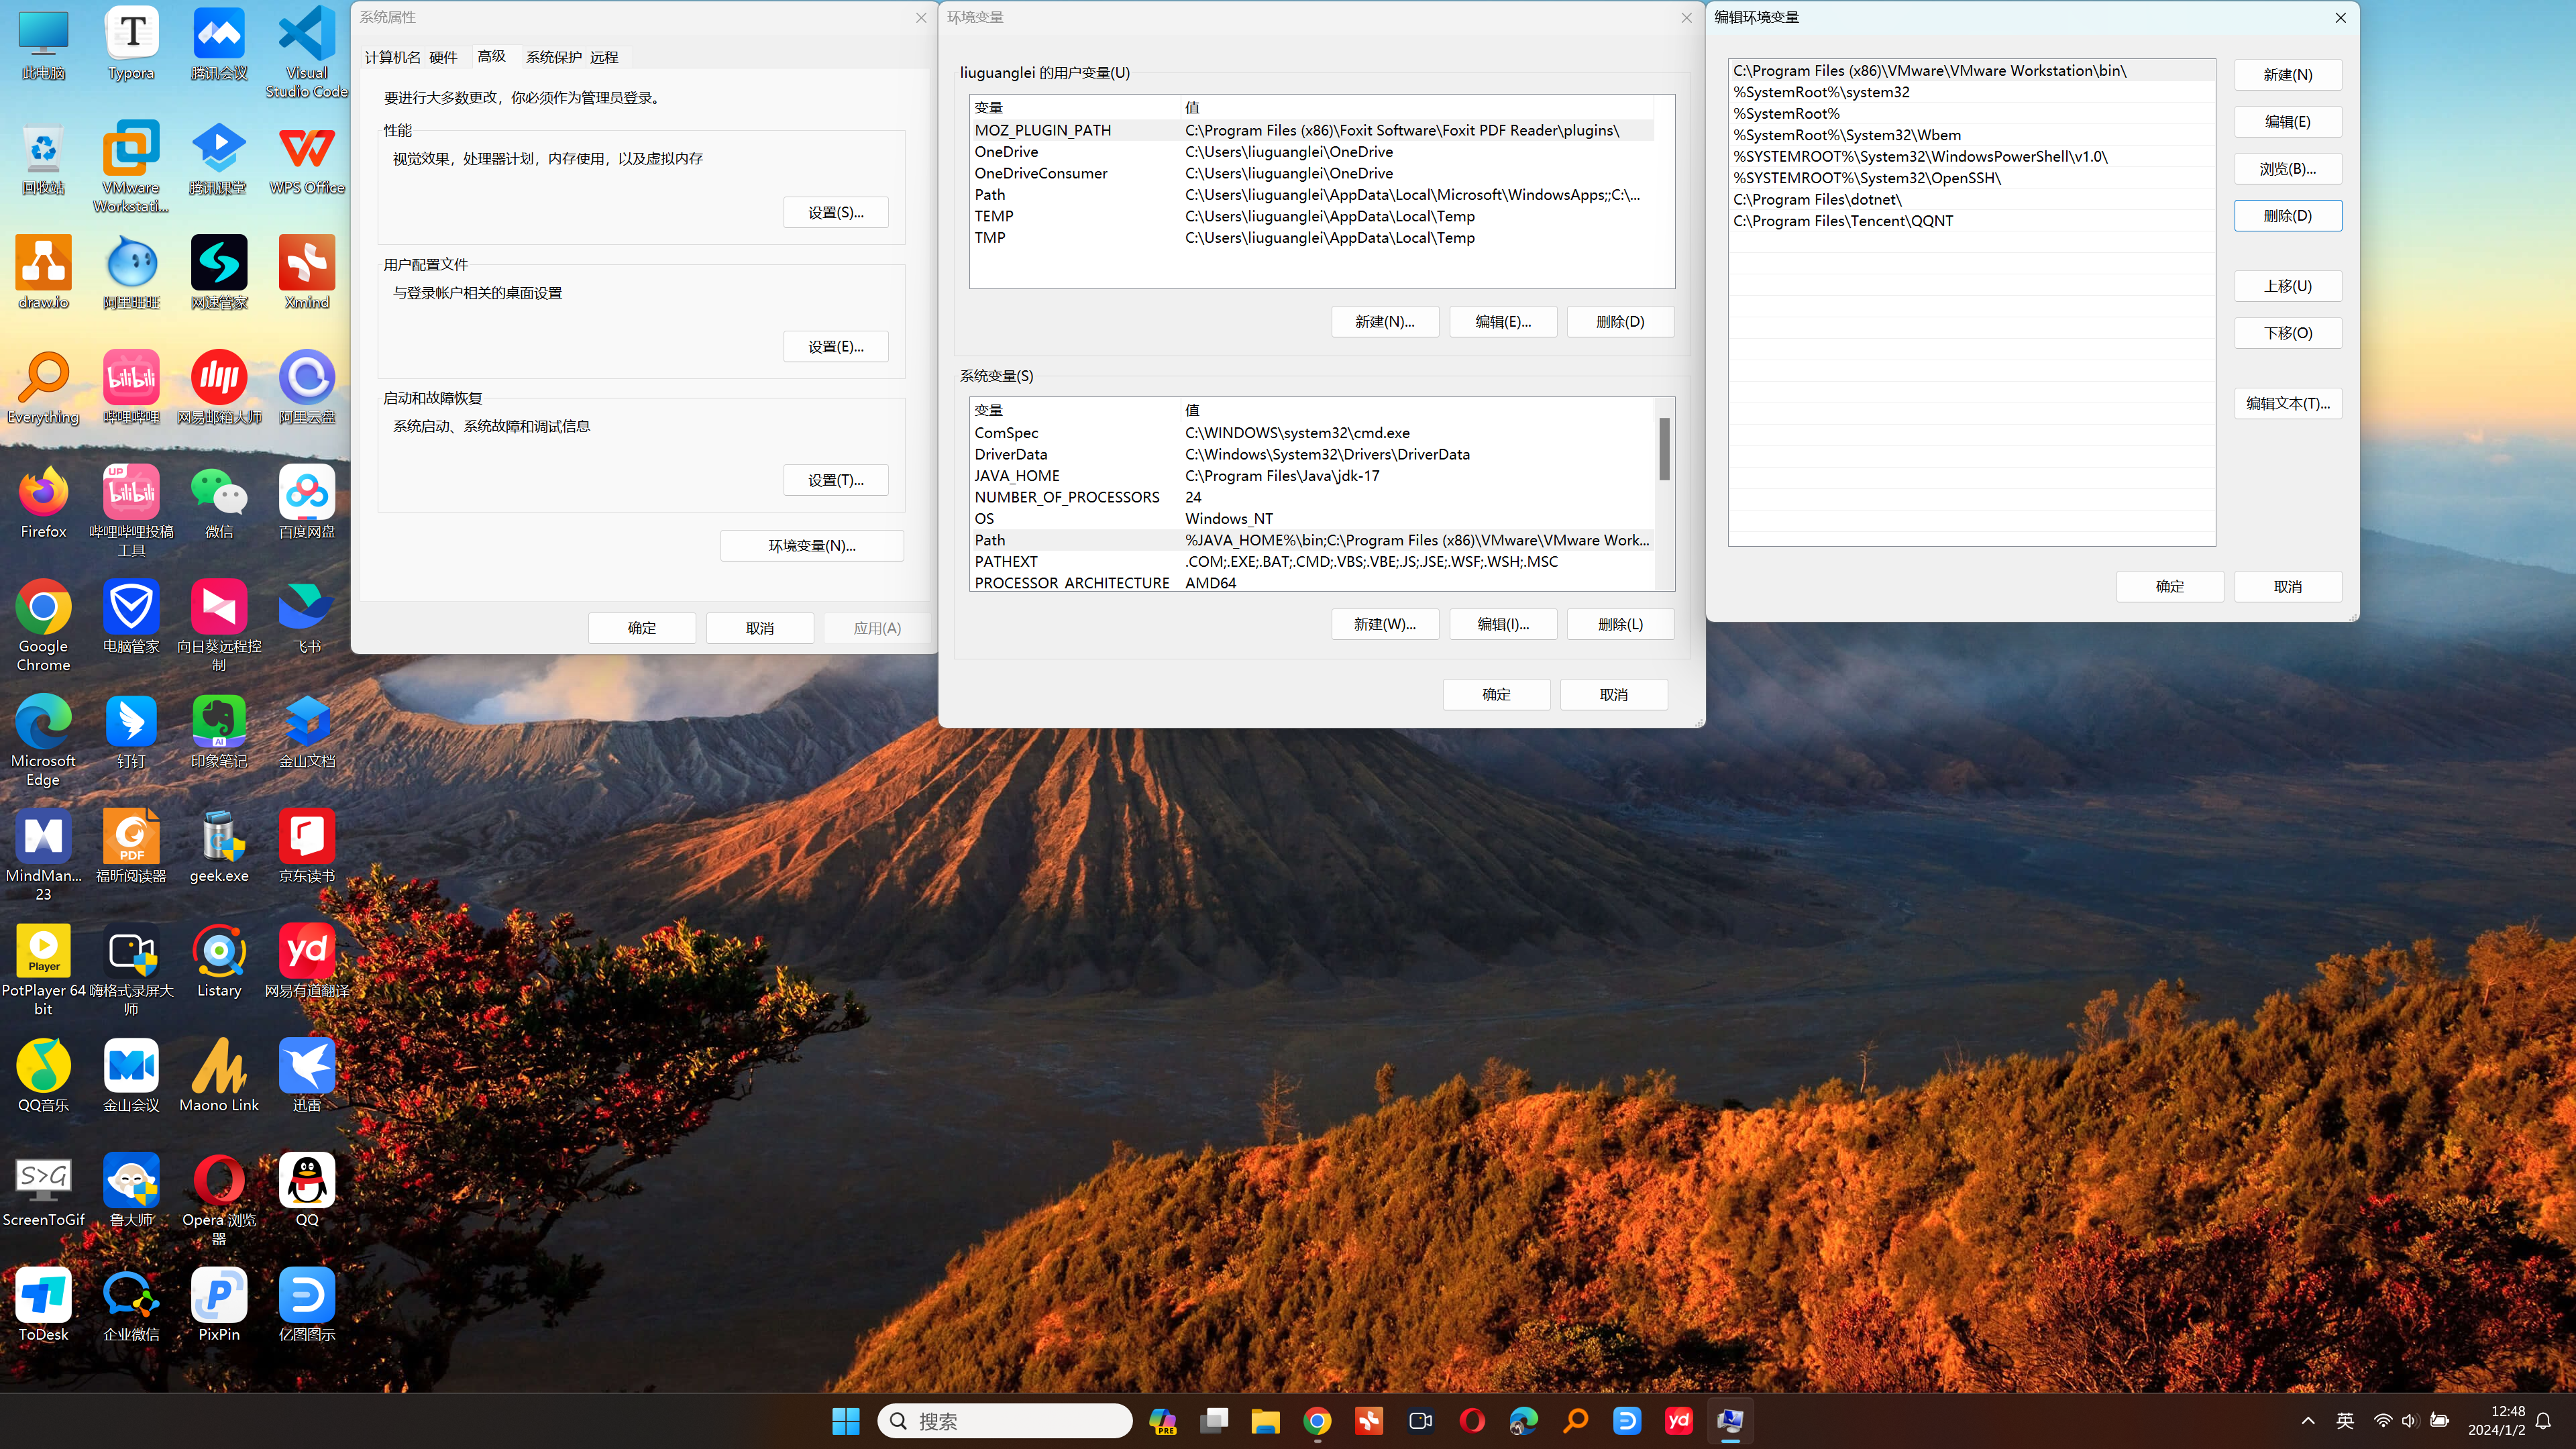Click 新建(N) in 编辑环境变量 dialog
Viewport: 2576px width, 1449px height.
point(2287,74)
